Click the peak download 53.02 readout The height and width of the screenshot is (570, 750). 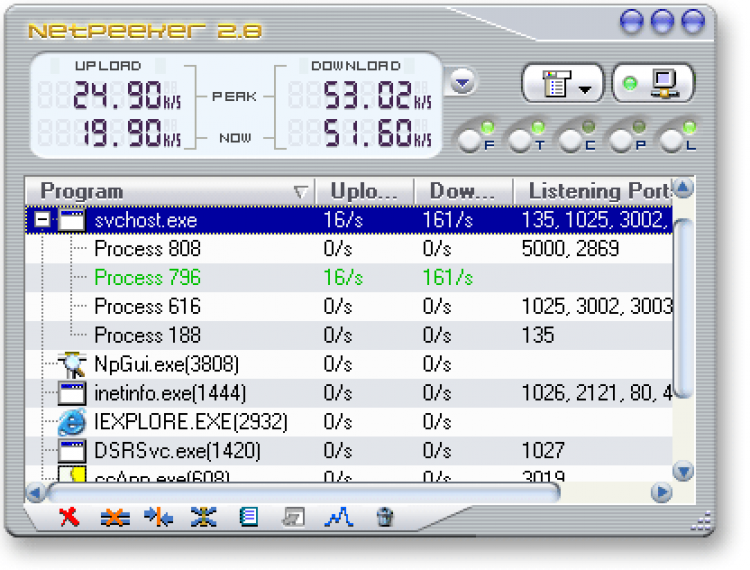377,95
